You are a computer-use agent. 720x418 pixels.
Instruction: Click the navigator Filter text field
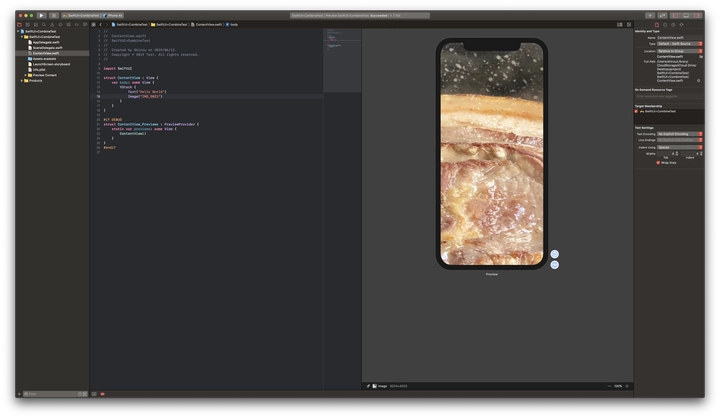[50, 393]
